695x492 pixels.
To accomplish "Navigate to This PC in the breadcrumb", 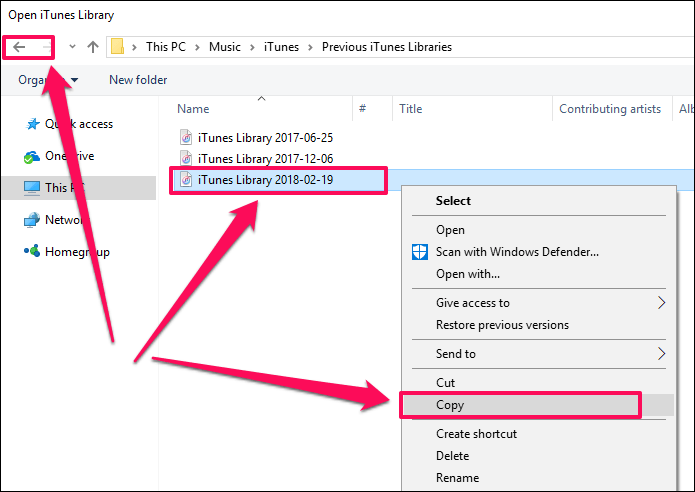I will coord(166,47).
